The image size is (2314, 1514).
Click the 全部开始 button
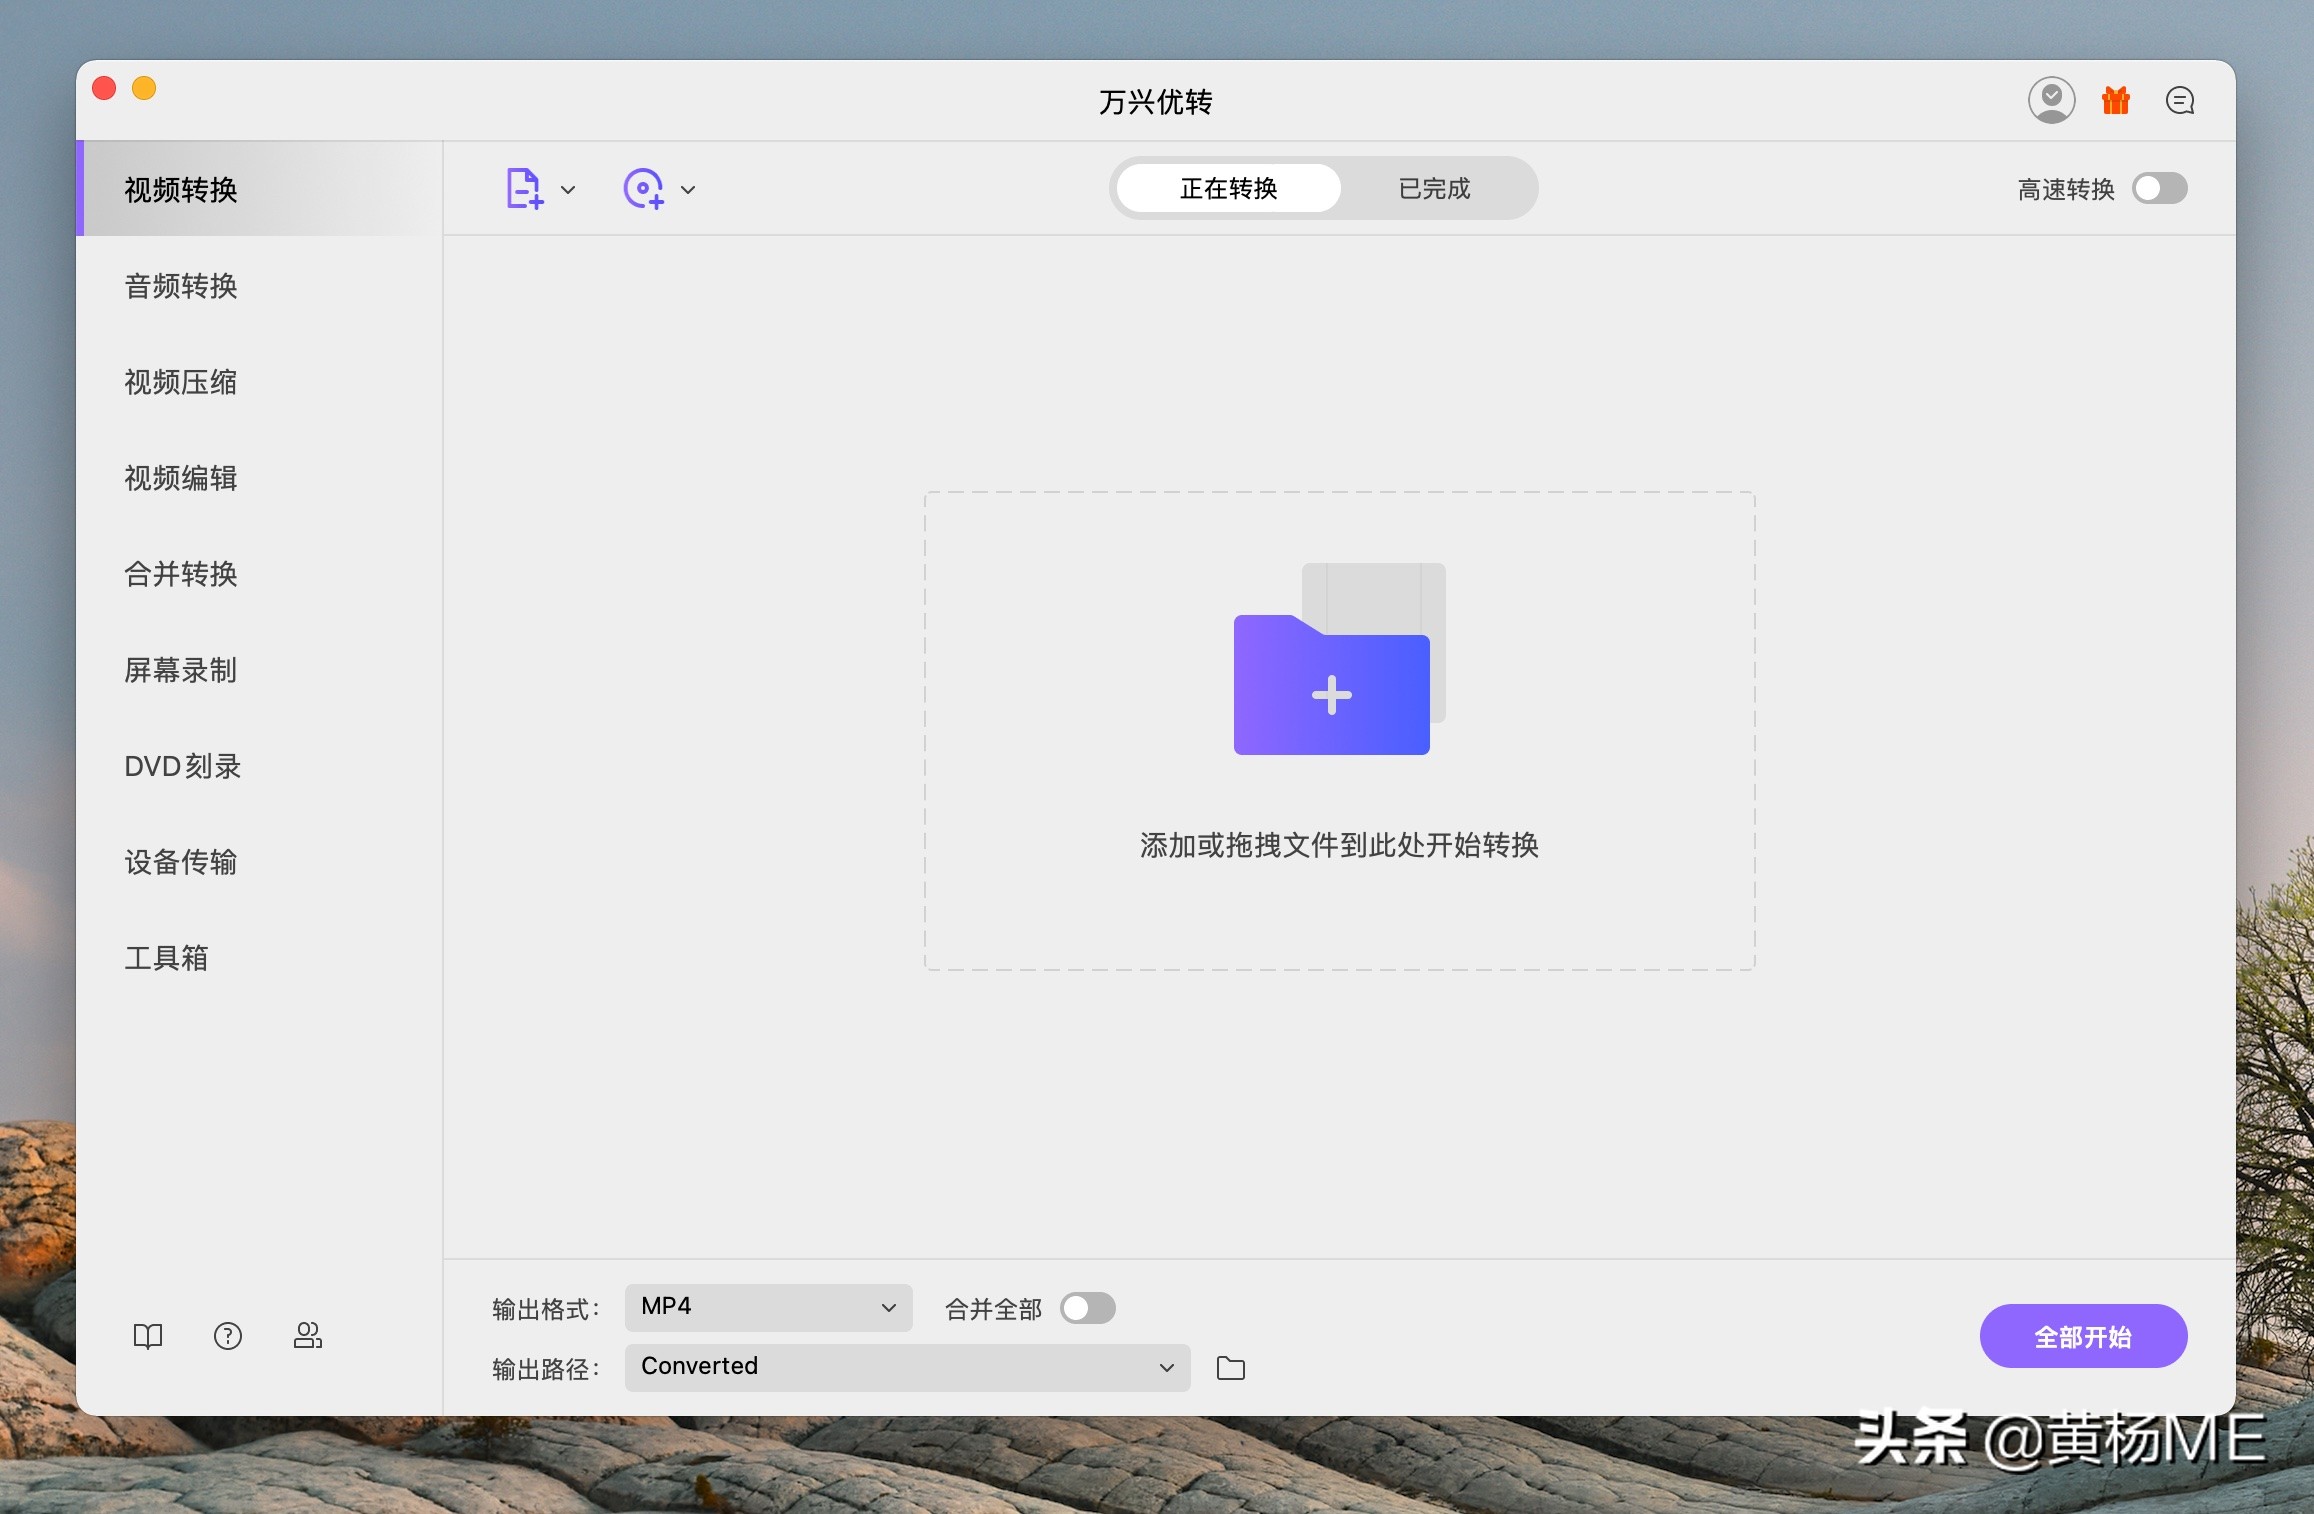point(2083,1335)
